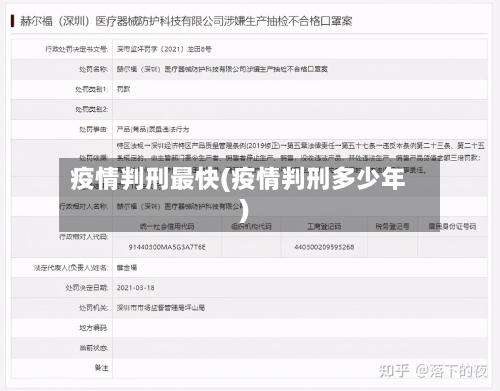Click the 深圳市市场监督管理局坪山局 value
This screenshot has height=391, width=500.
pyautogui.click(x=161, y=308)
